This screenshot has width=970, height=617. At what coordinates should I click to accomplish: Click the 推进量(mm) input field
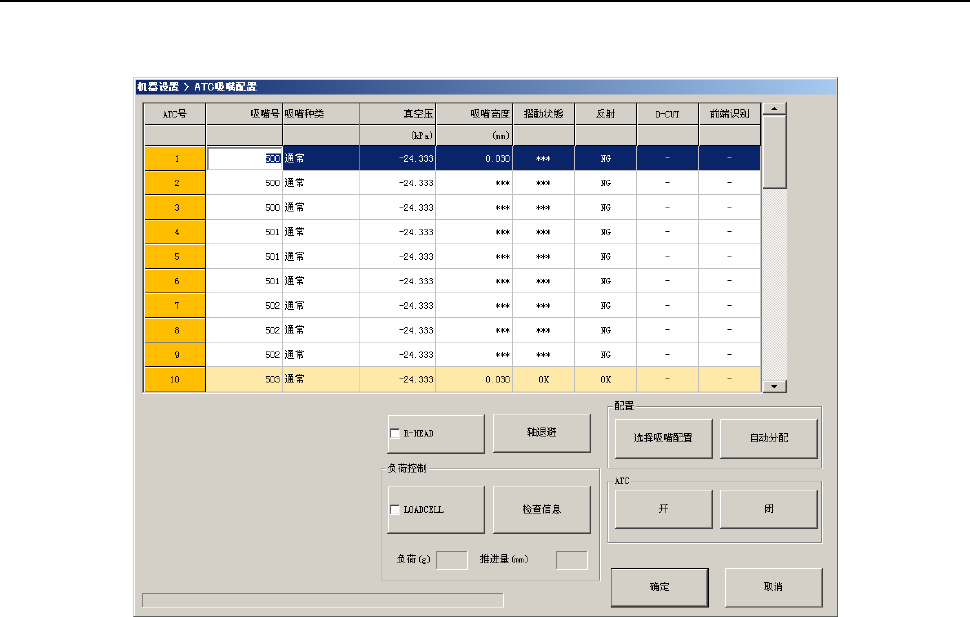(571, 560)
